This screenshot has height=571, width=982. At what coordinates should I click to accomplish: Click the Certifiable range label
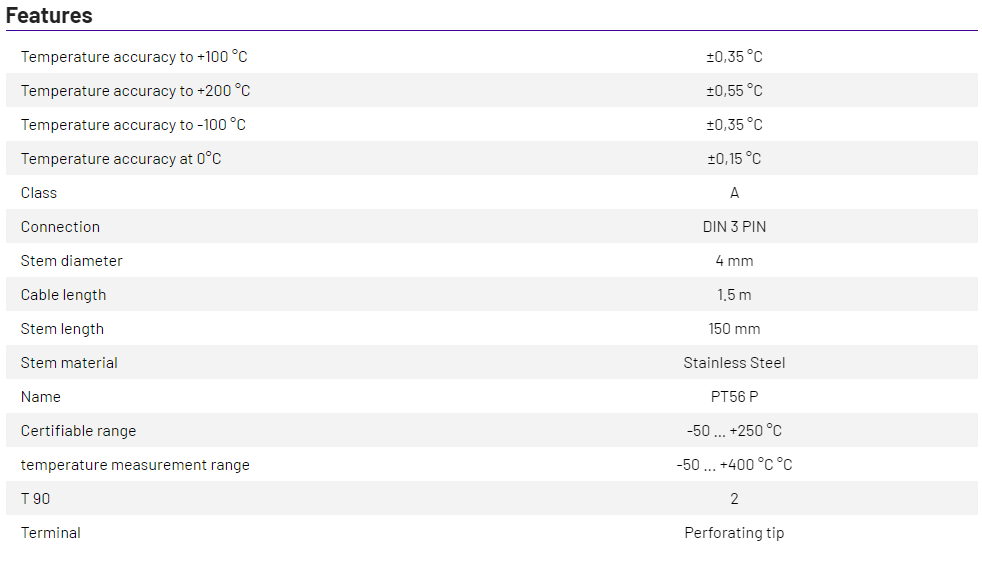tap(78, 431)
